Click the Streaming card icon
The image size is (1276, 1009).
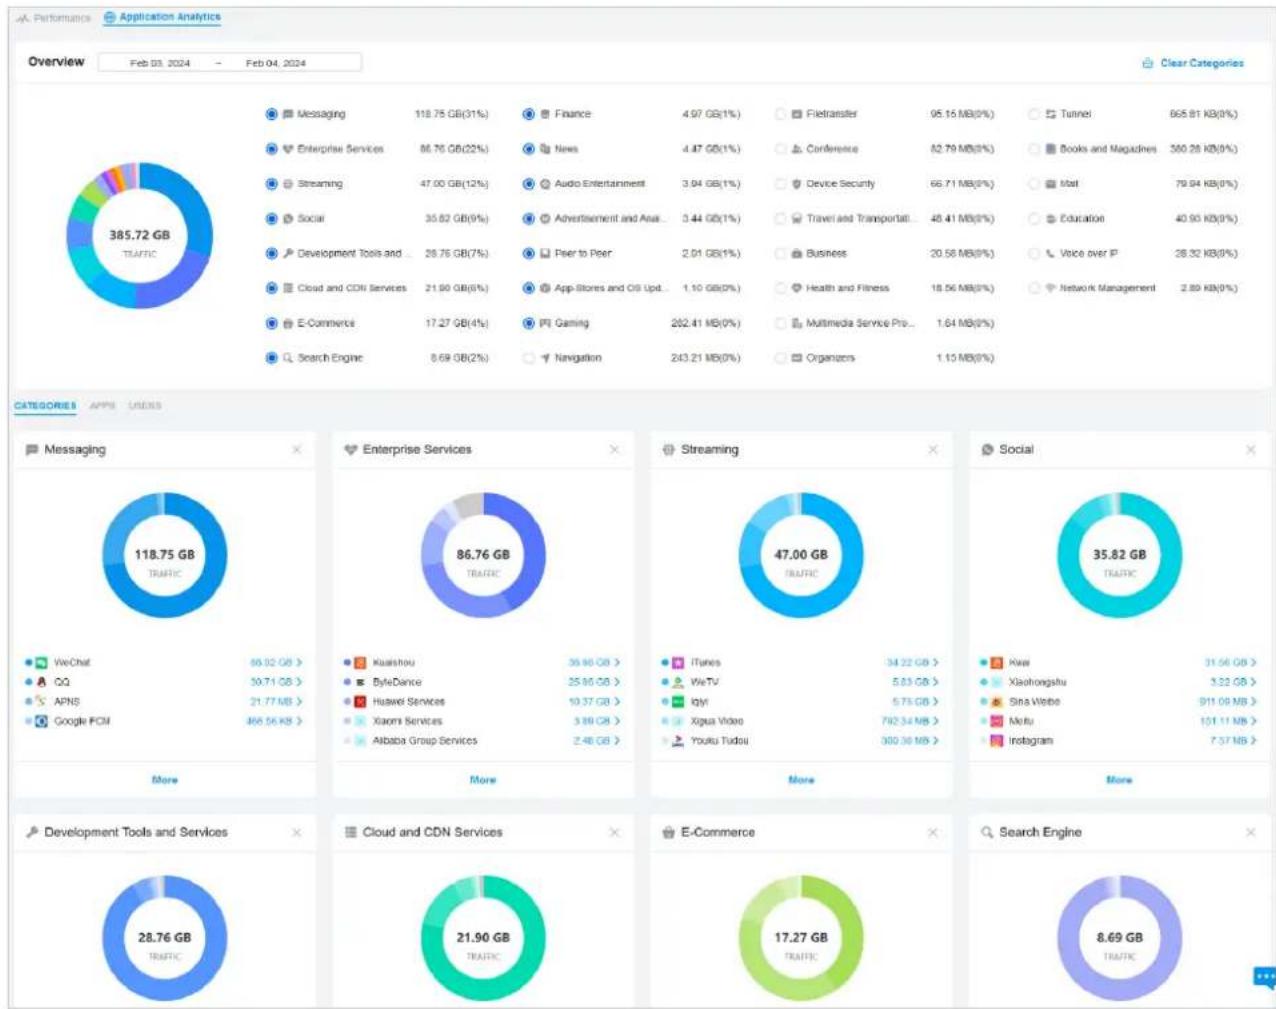point(668,450)
